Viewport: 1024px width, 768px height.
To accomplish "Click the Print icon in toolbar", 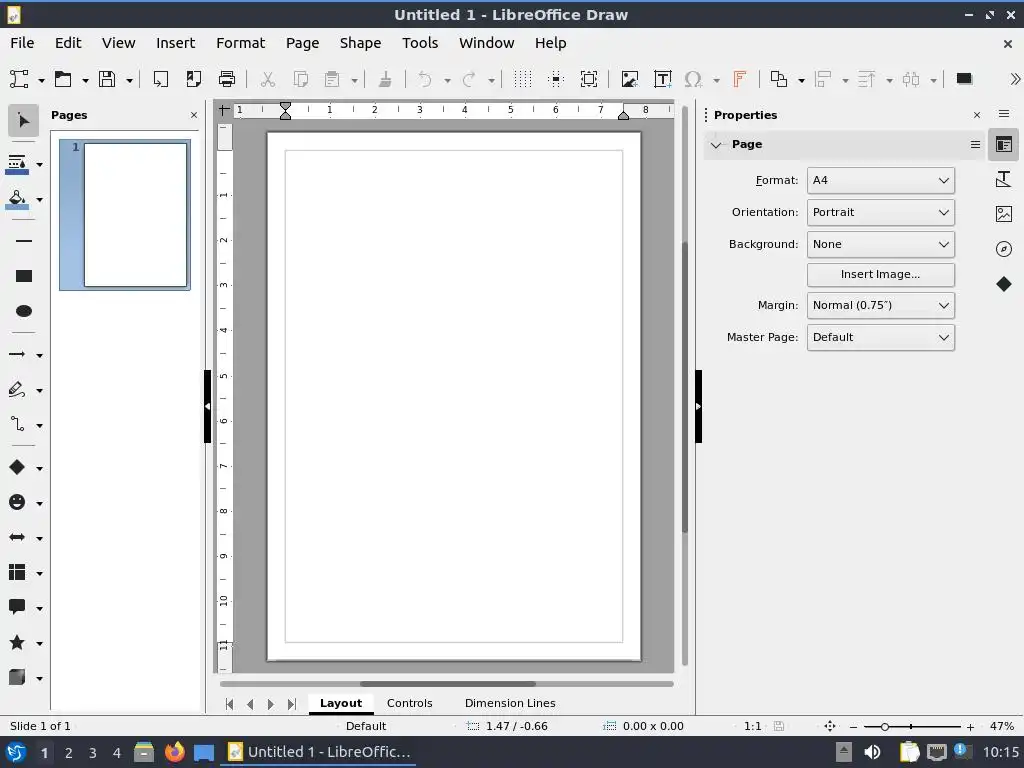I will [x=227, y=79].
